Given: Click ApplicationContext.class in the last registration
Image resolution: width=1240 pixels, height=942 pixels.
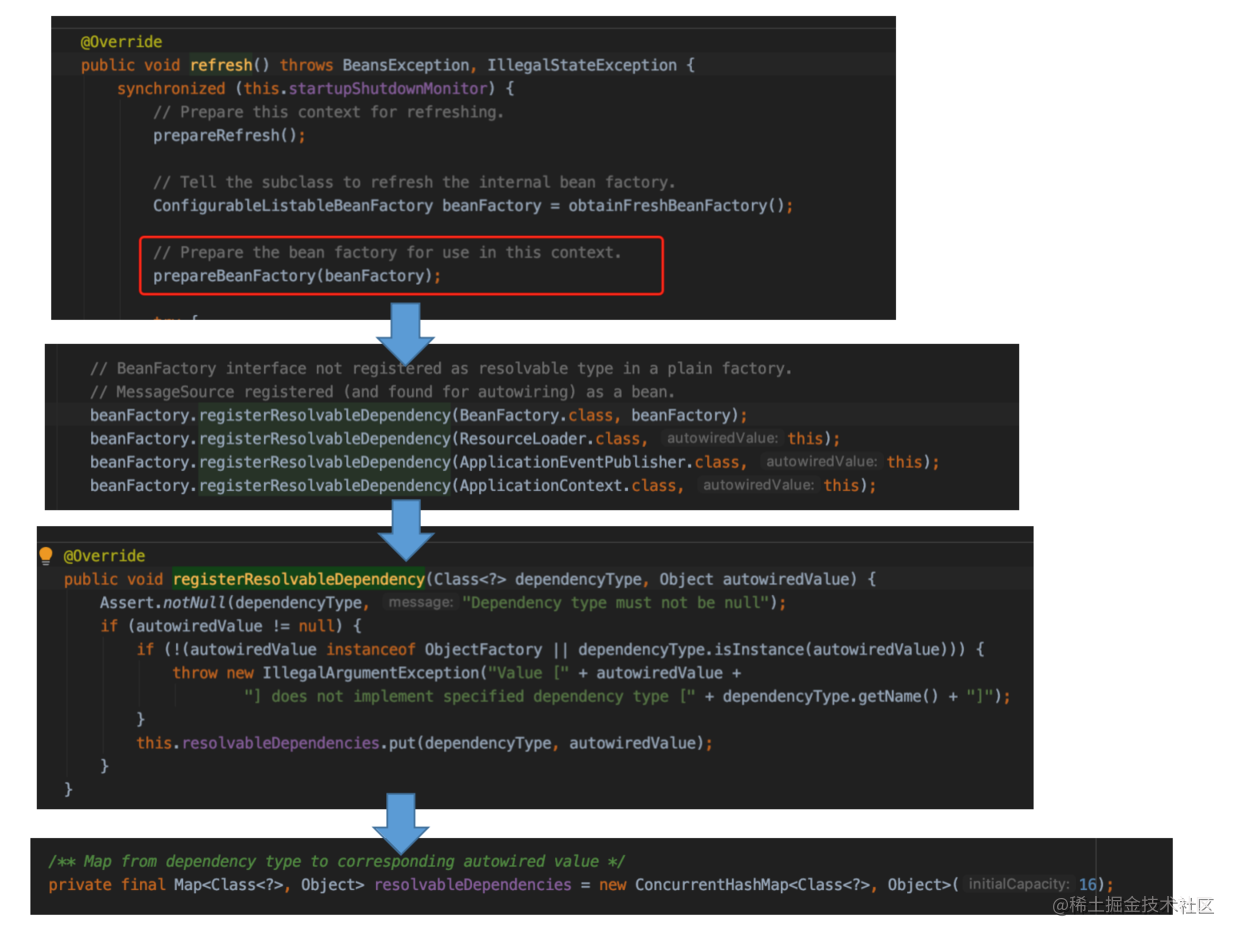Looking at the screenshot, I should coord(567,485).
